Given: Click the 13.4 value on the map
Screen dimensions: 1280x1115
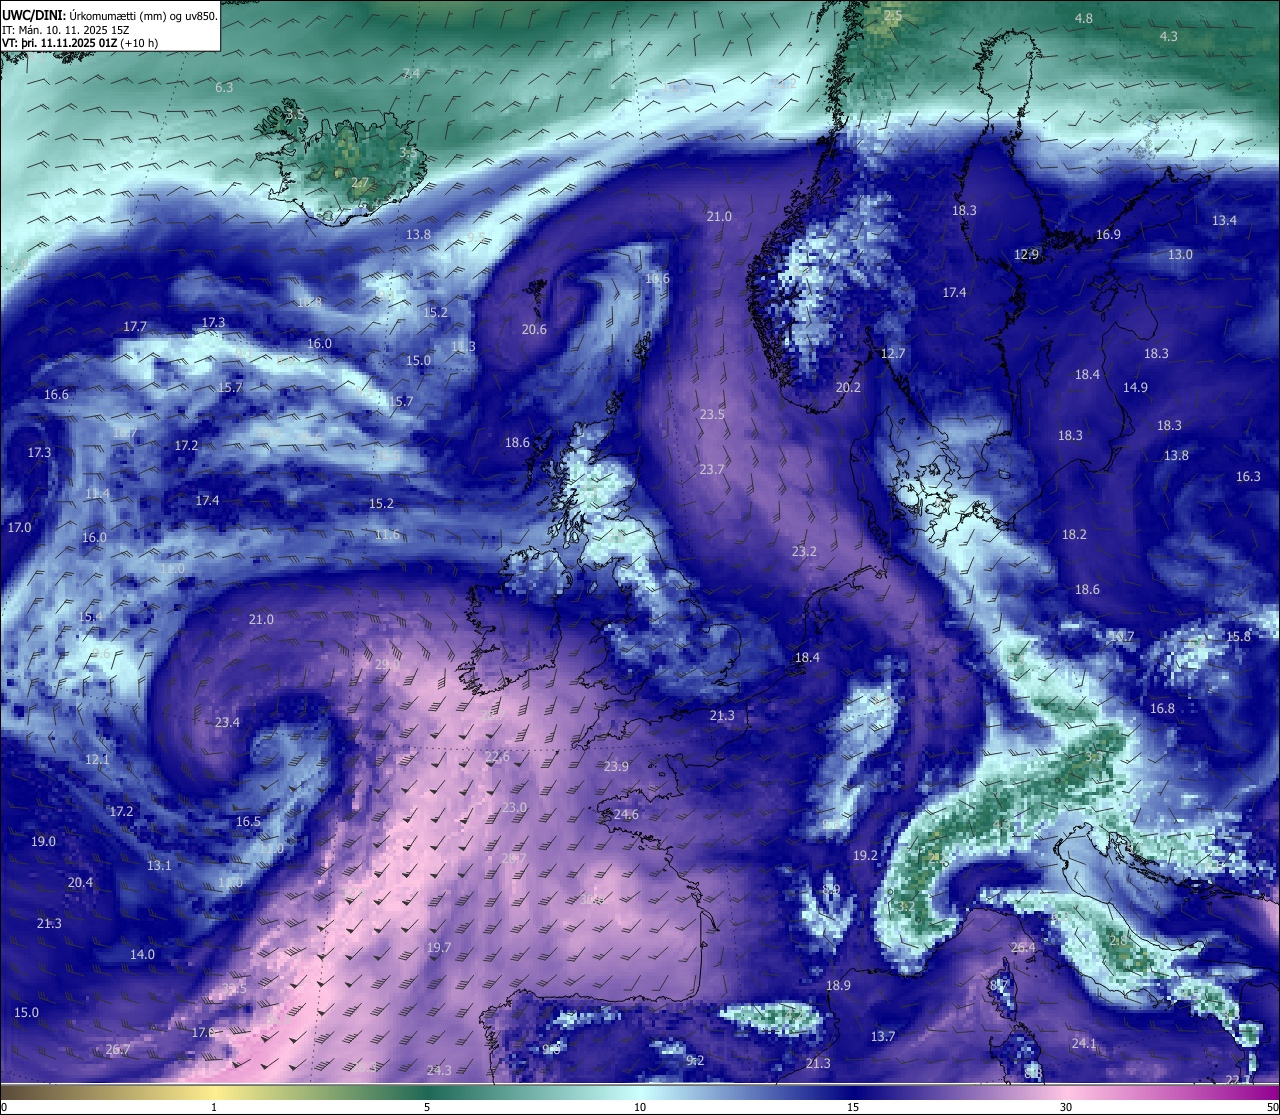Looking at the screenshot, I should pos(1224,220).
